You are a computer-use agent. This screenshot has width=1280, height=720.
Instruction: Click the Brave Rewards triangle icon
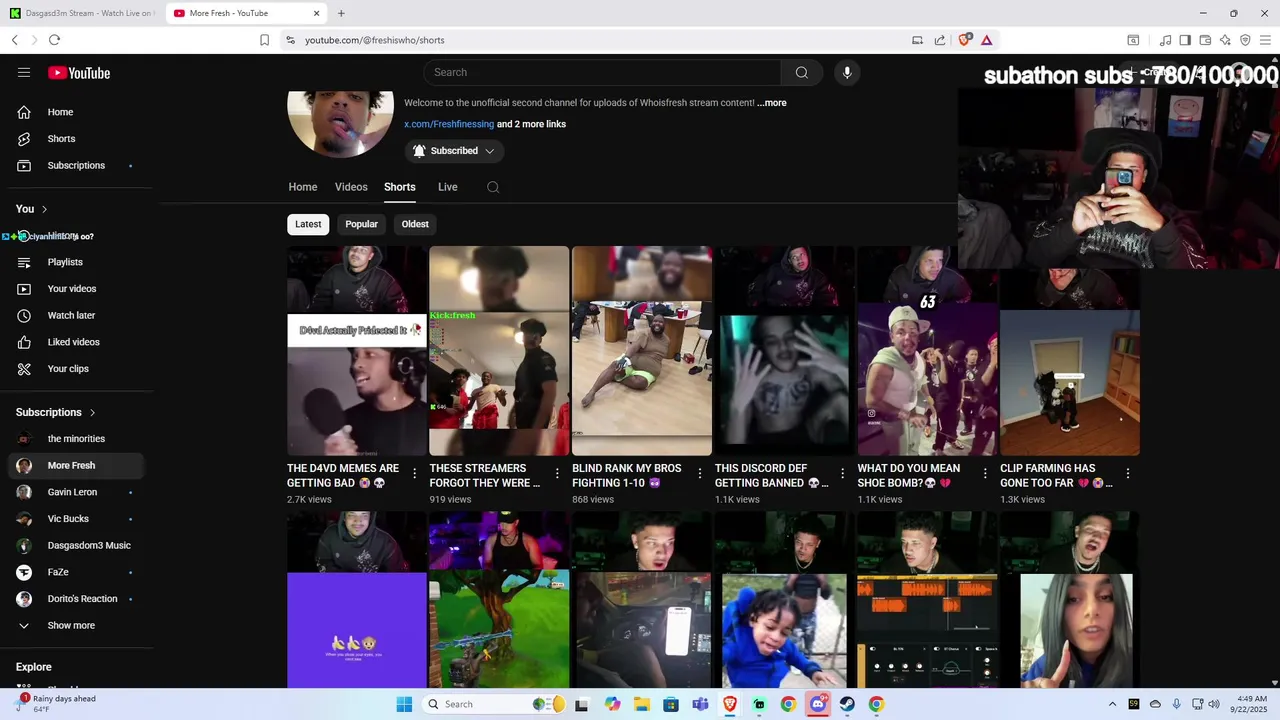click(x=986, y=40)
